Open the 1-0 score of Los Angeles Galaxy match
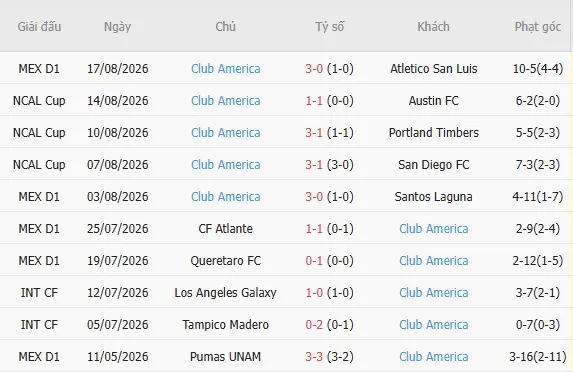The image size is (573, 372). 314,293
